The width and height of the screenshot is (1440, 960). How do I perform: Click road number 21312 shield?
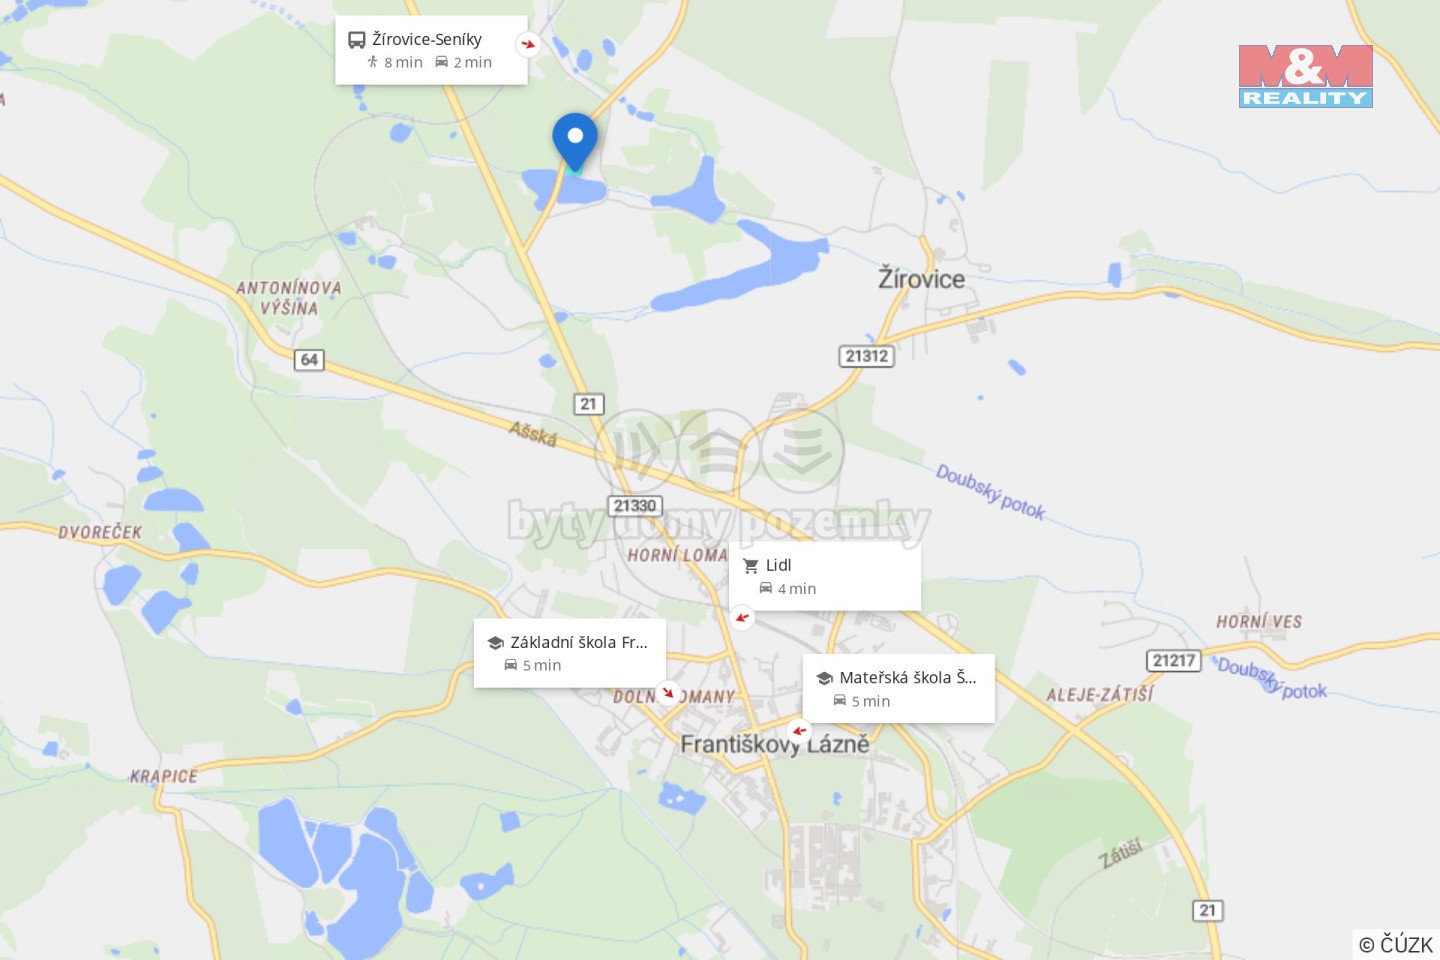[866, 356]
